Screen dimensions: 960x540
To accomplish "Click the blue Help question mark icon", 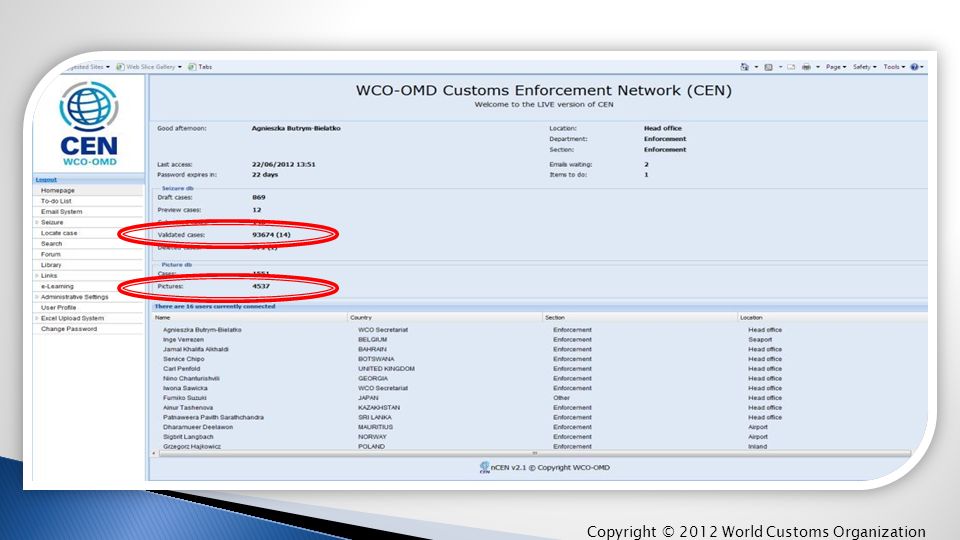I will pyautogui.click(x=914, y=67).
